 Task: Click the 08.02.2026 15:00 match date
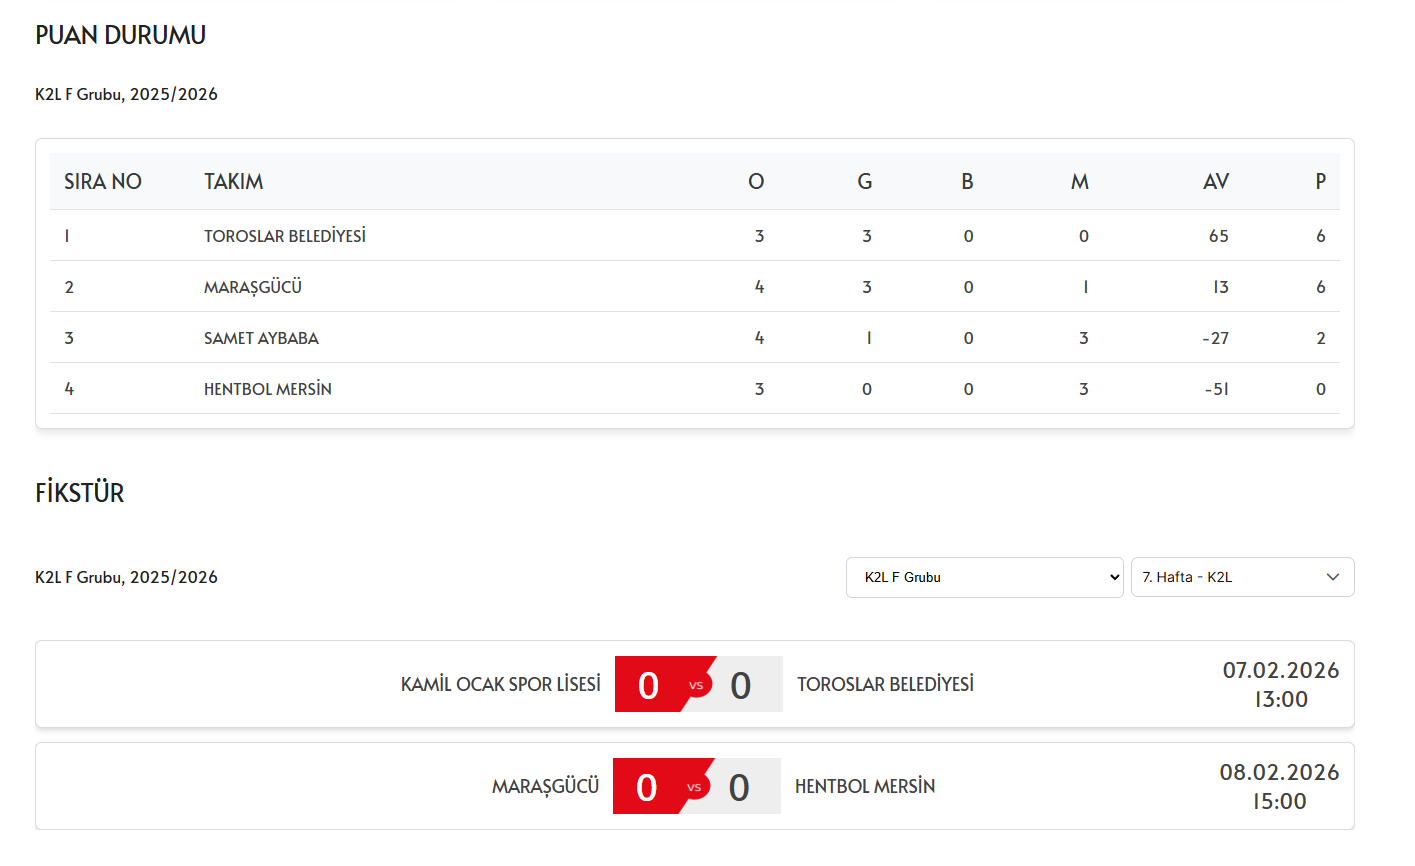point(1280,787)
